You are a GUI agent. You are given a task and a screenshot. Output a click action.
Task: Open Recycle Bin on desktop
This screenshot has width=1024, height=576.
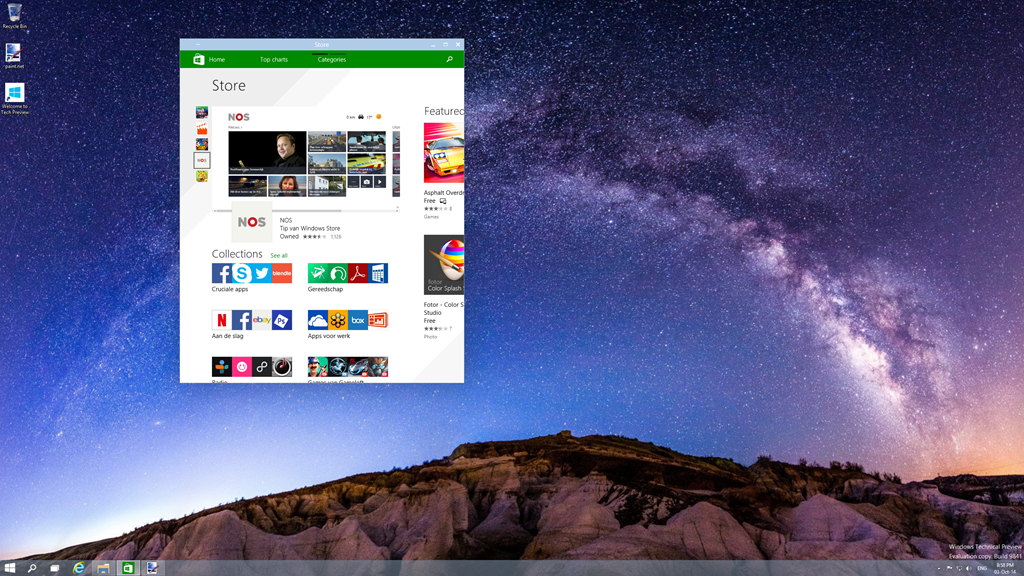(x=14, y=14)
